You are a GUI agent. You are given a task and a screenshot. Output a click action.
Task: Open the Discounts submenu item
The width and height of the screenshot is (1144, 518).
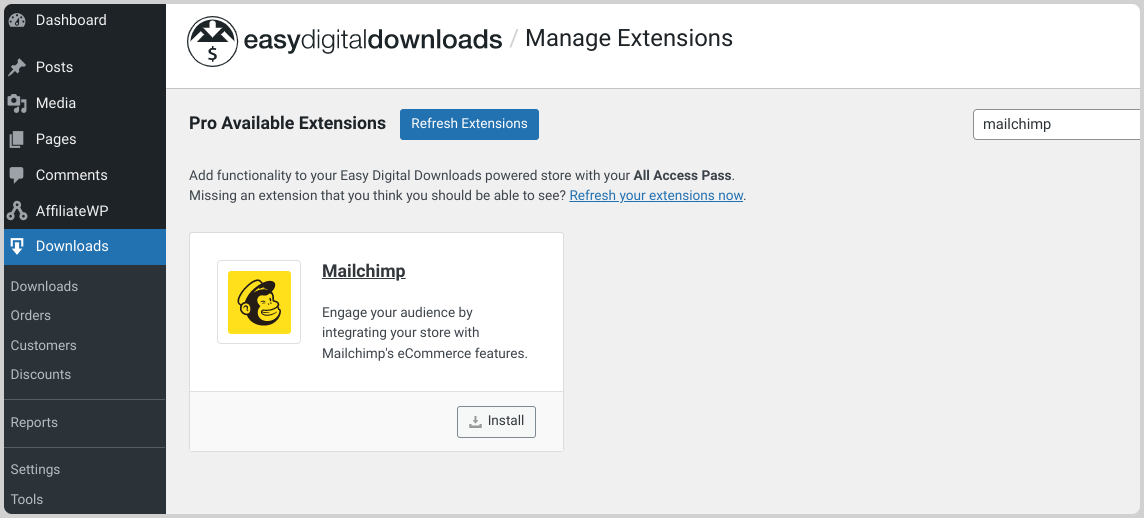pyautogui.click(x=41, y=374)
